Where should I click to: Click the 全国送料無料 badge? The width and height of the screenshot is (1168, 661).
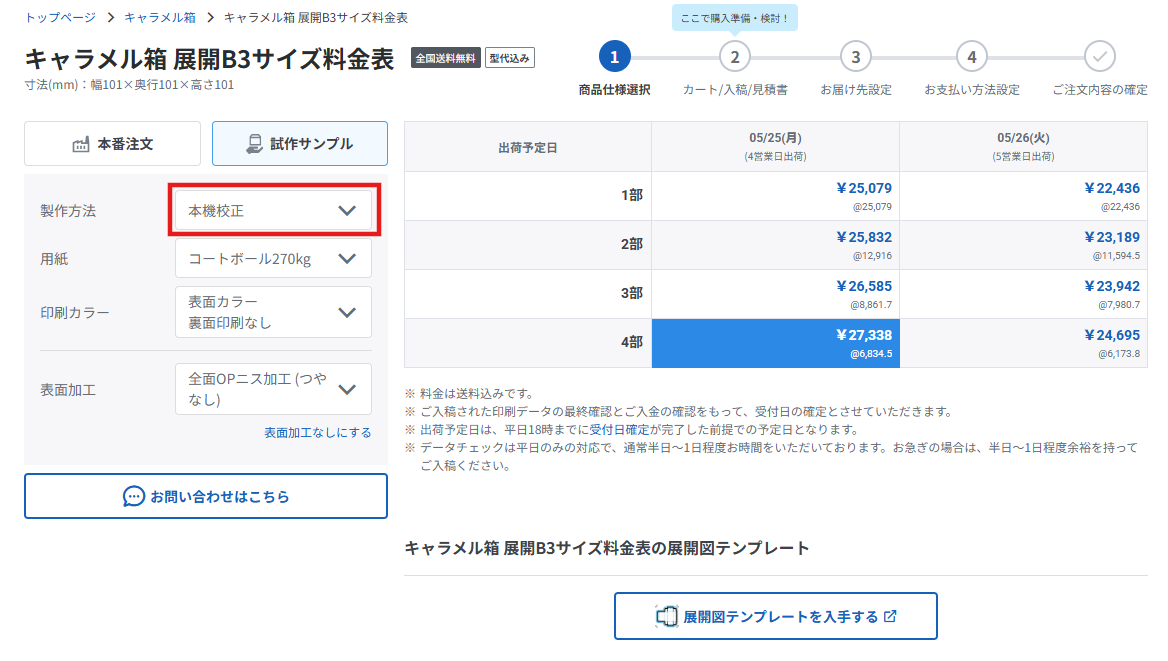tap(445, 58)
